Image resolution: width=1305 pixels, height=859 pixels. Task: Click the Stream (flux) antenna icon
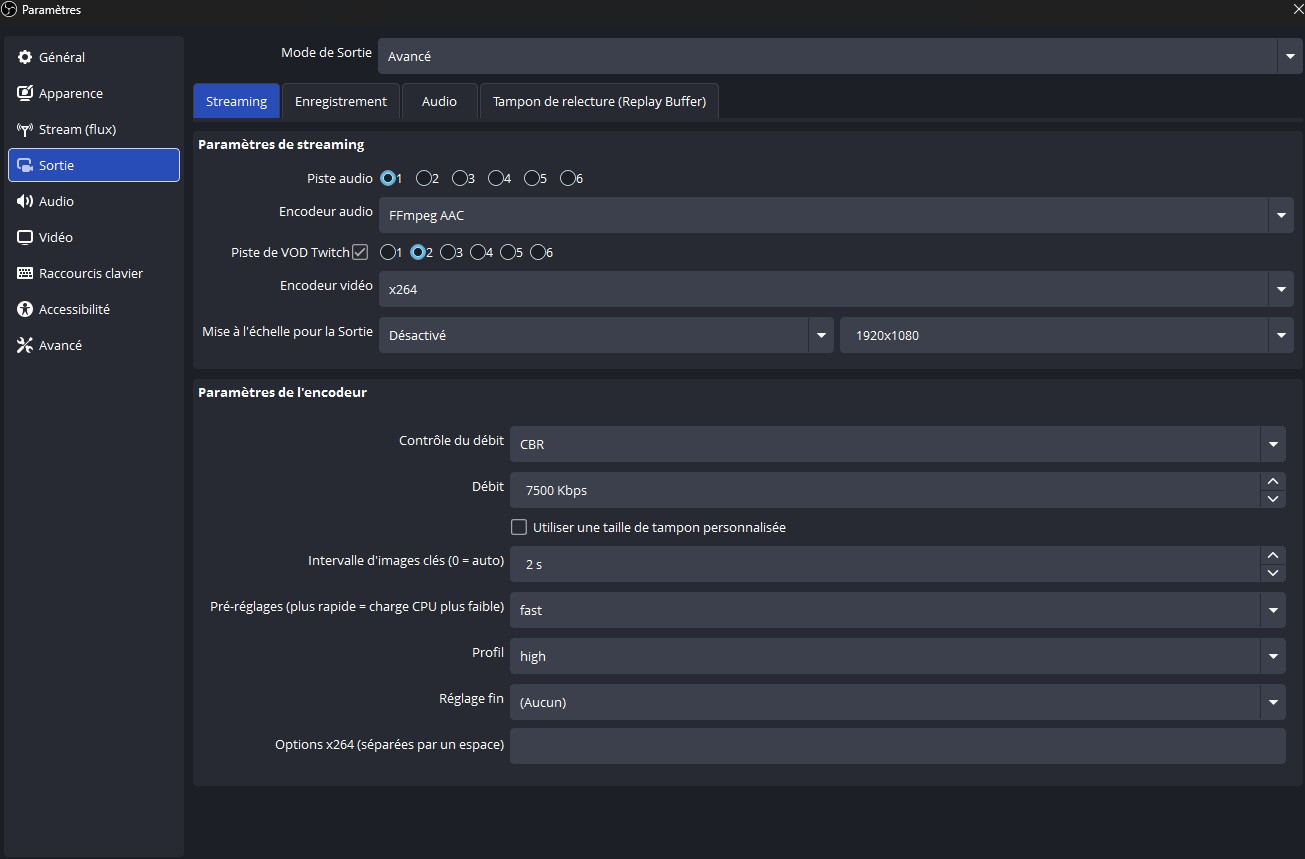click(25, 129)
